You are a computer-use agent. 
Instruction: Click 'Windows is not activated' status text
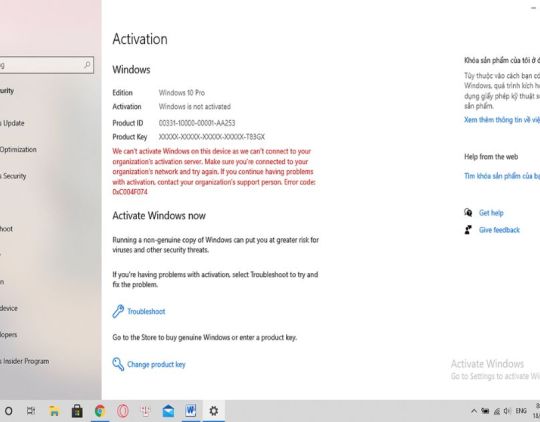(x=195, y=106)
